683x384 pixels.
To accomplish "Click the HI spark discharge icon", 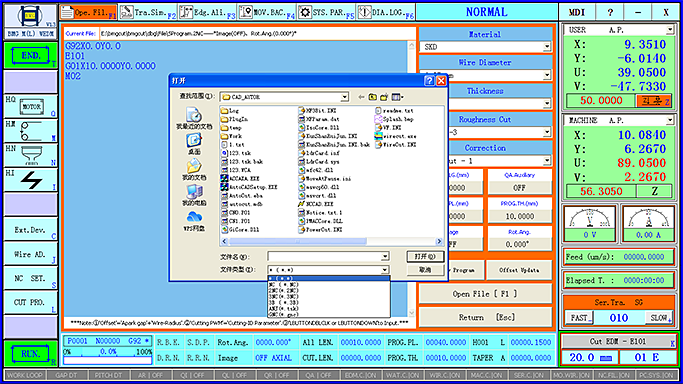I will coord(31,180).
